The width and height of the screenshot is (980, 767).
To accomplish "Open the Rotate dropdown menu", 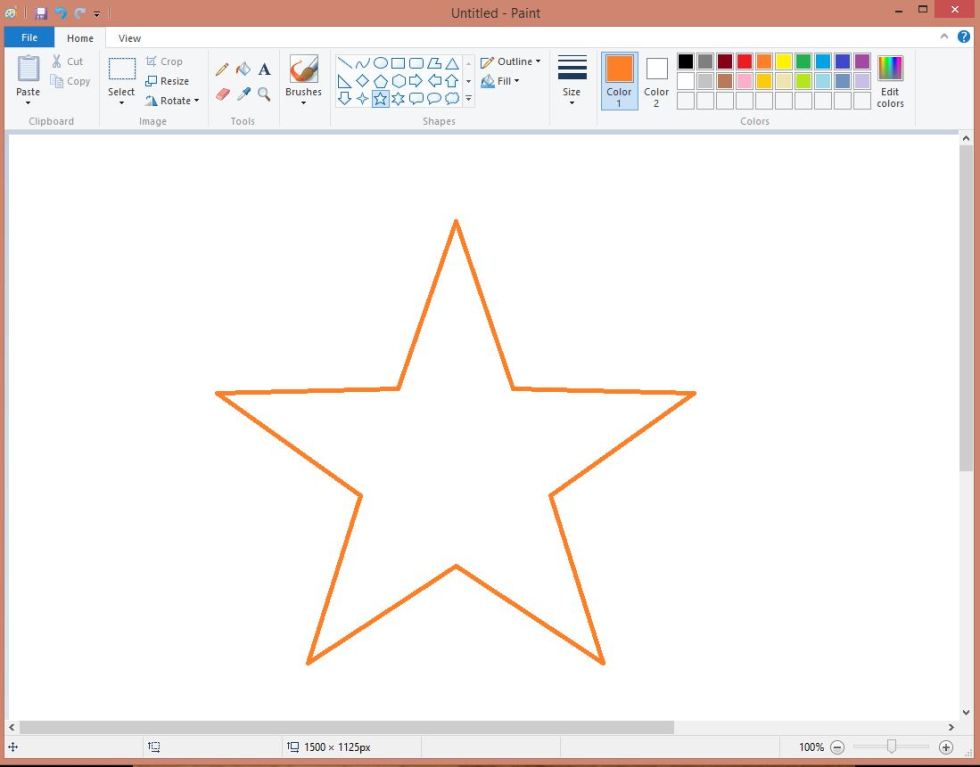I will (x=173, y=101).
